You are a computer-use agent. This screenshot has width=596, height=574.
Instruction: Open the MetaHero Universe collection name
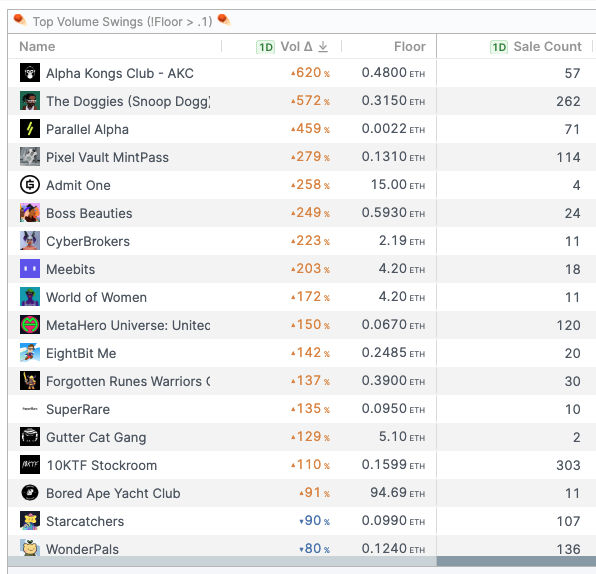point(128,325)
